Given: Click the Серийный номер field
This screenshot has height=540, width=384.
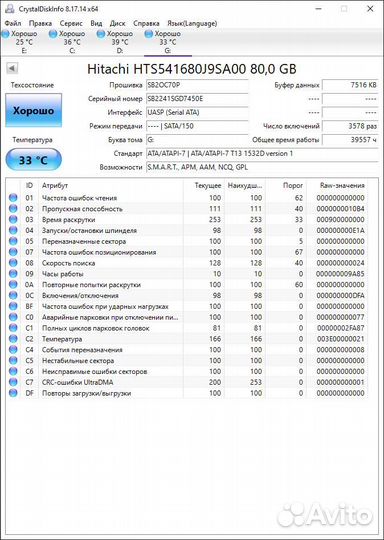Looking at the screenshot, I should (x=197, y=99).
